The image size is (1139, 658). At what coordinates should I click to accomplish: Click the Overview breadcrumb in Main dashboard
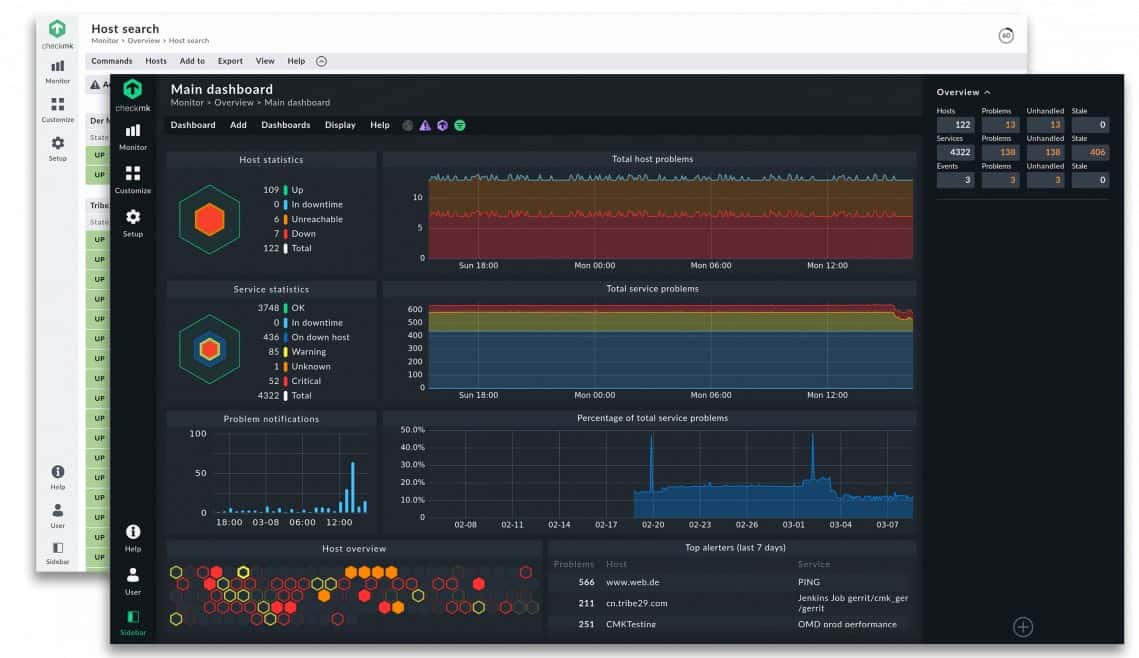[234, 102]
